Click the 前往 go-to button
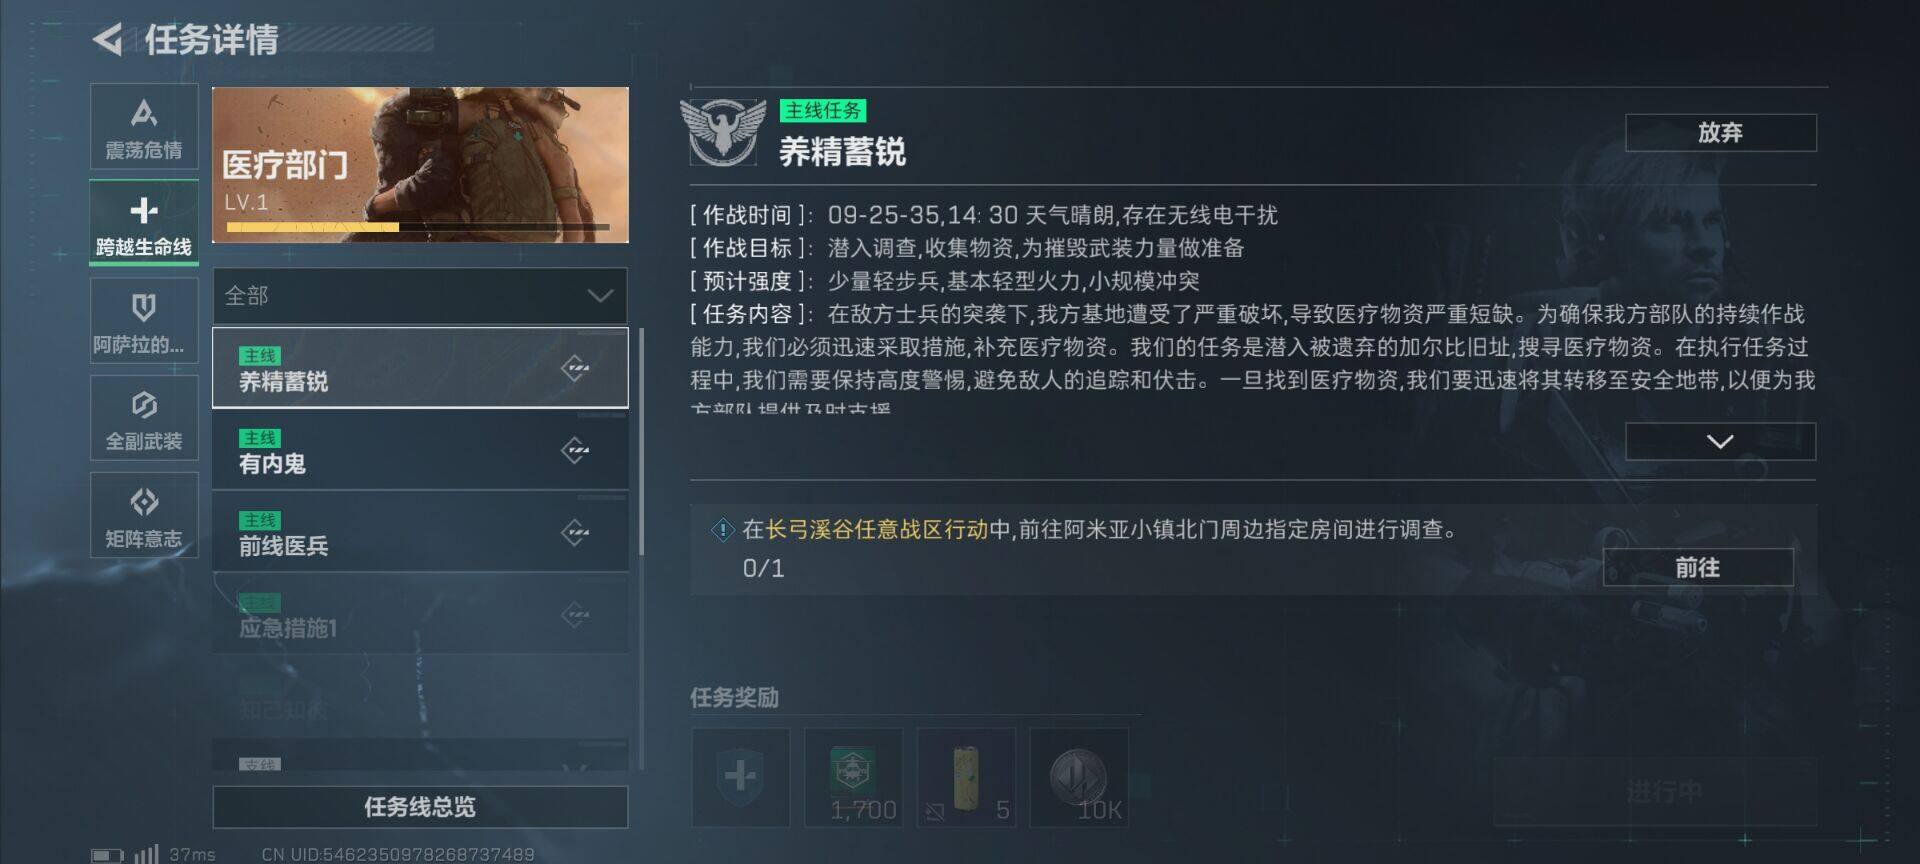1920x864 pixels. [x=1698, y=567]
